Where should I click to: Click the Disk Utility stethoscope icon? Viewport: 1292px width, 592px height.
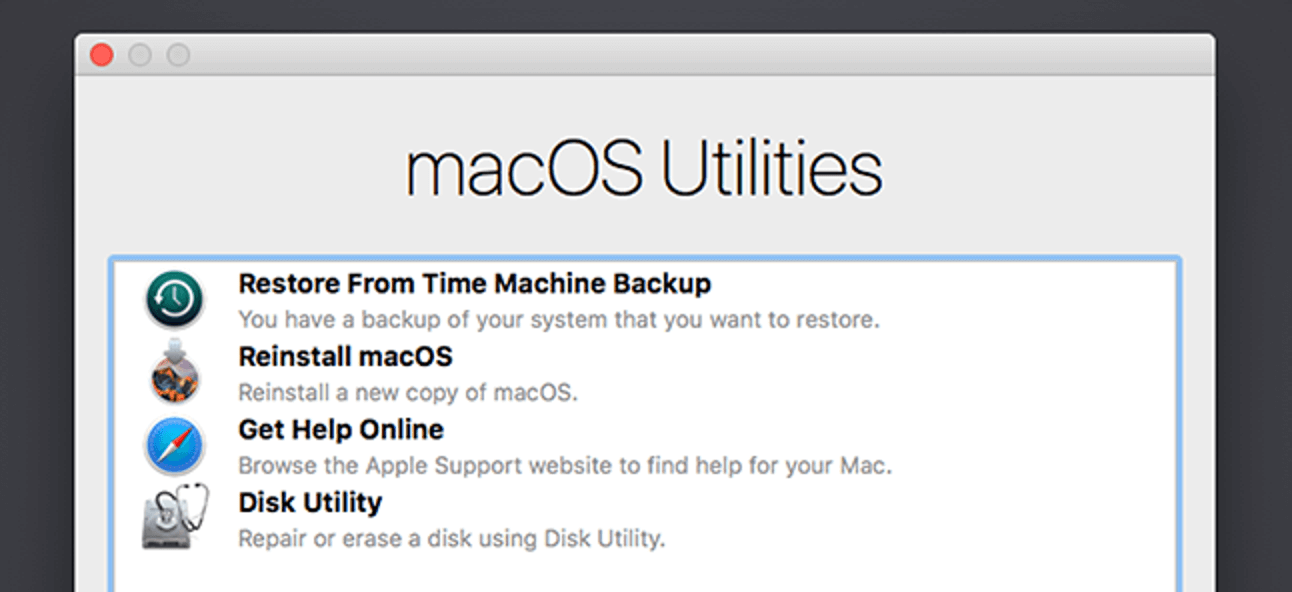click(175, 517)
